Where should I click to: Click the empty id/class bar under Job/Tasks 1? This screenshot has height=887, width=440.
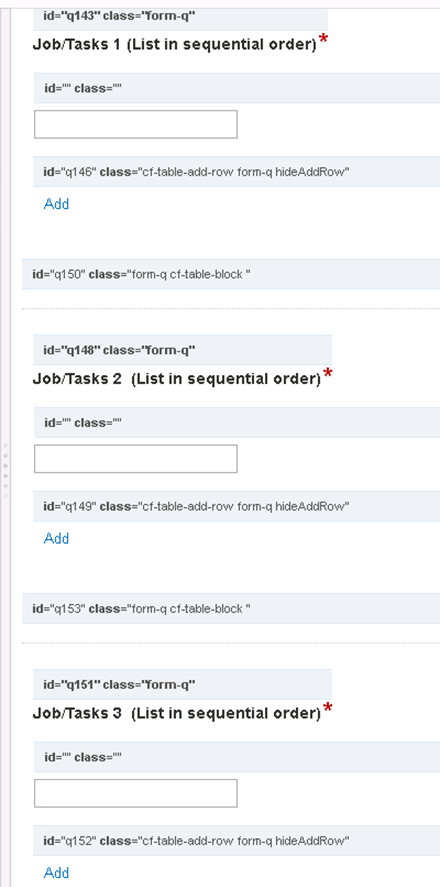click(236, 88)
